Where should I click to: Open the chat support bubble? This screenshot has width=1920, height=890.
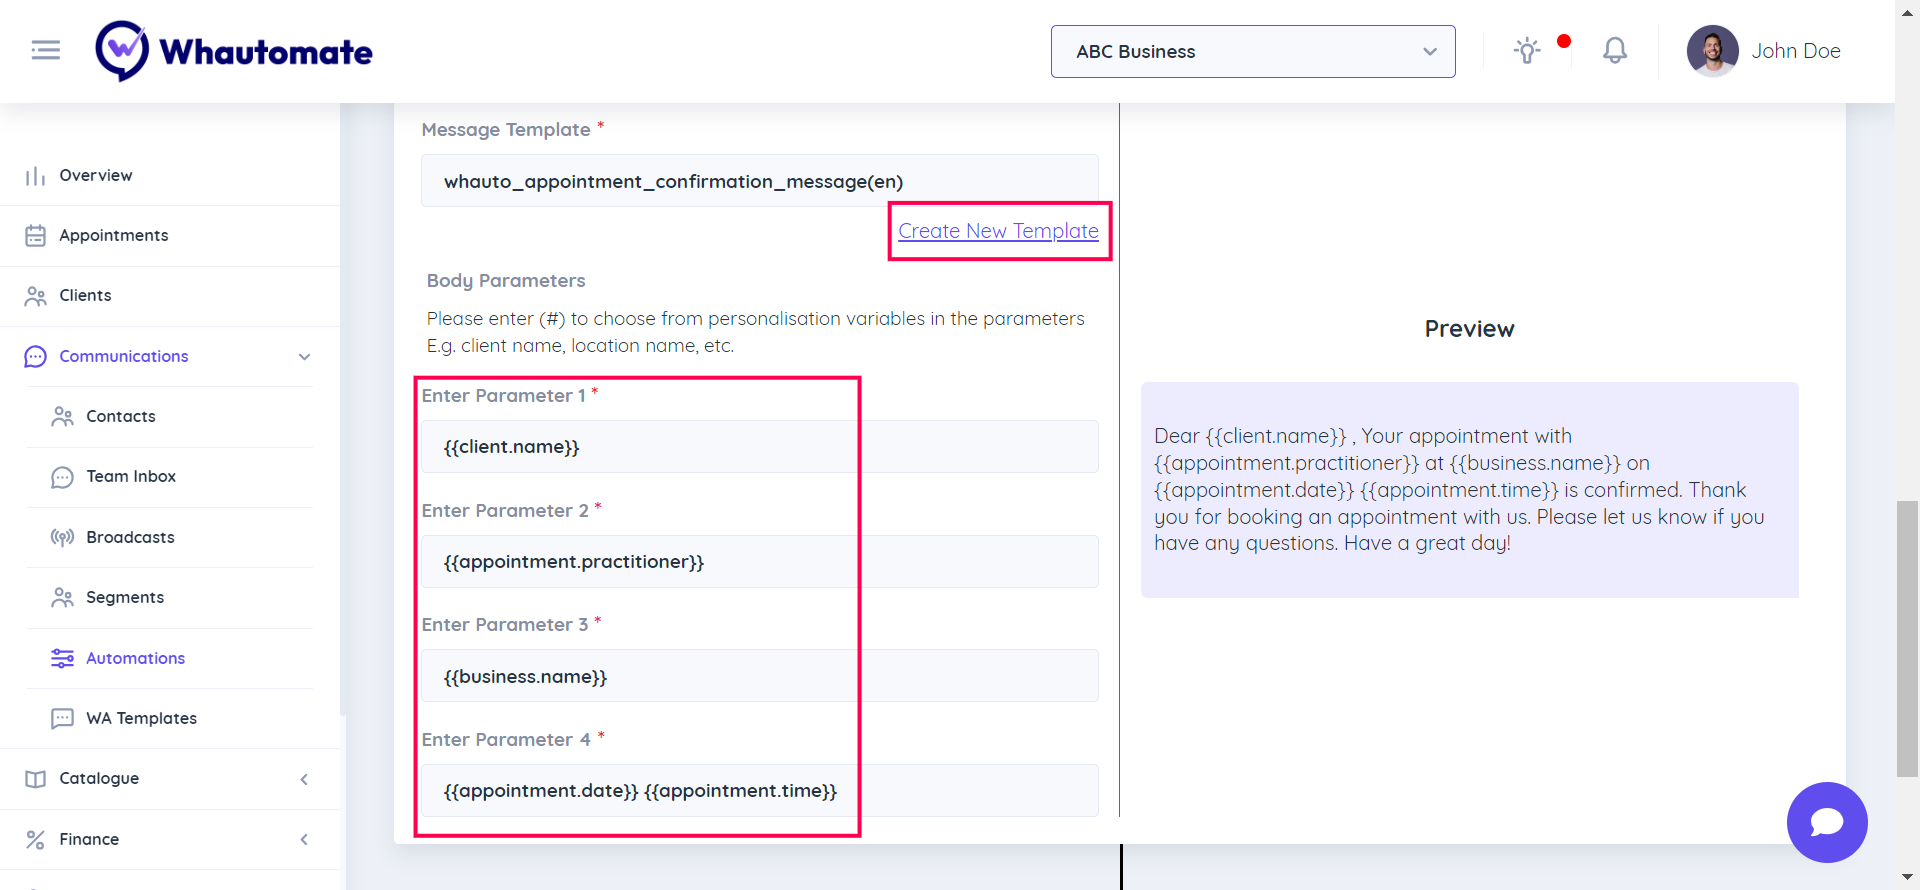pyautogui.click(x=1826, y=822)
